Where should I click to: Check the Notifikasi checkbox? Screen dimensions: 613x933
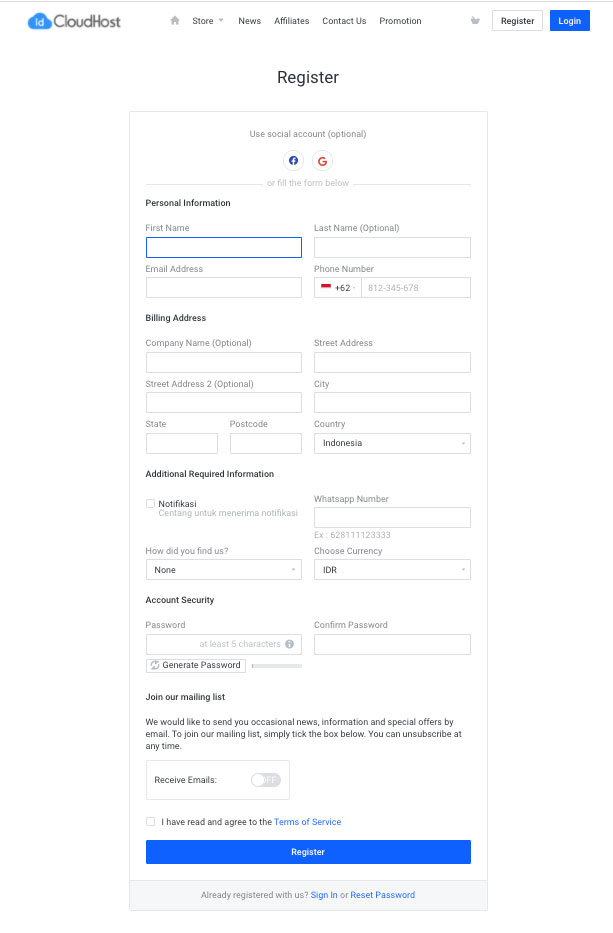(150, 503)
